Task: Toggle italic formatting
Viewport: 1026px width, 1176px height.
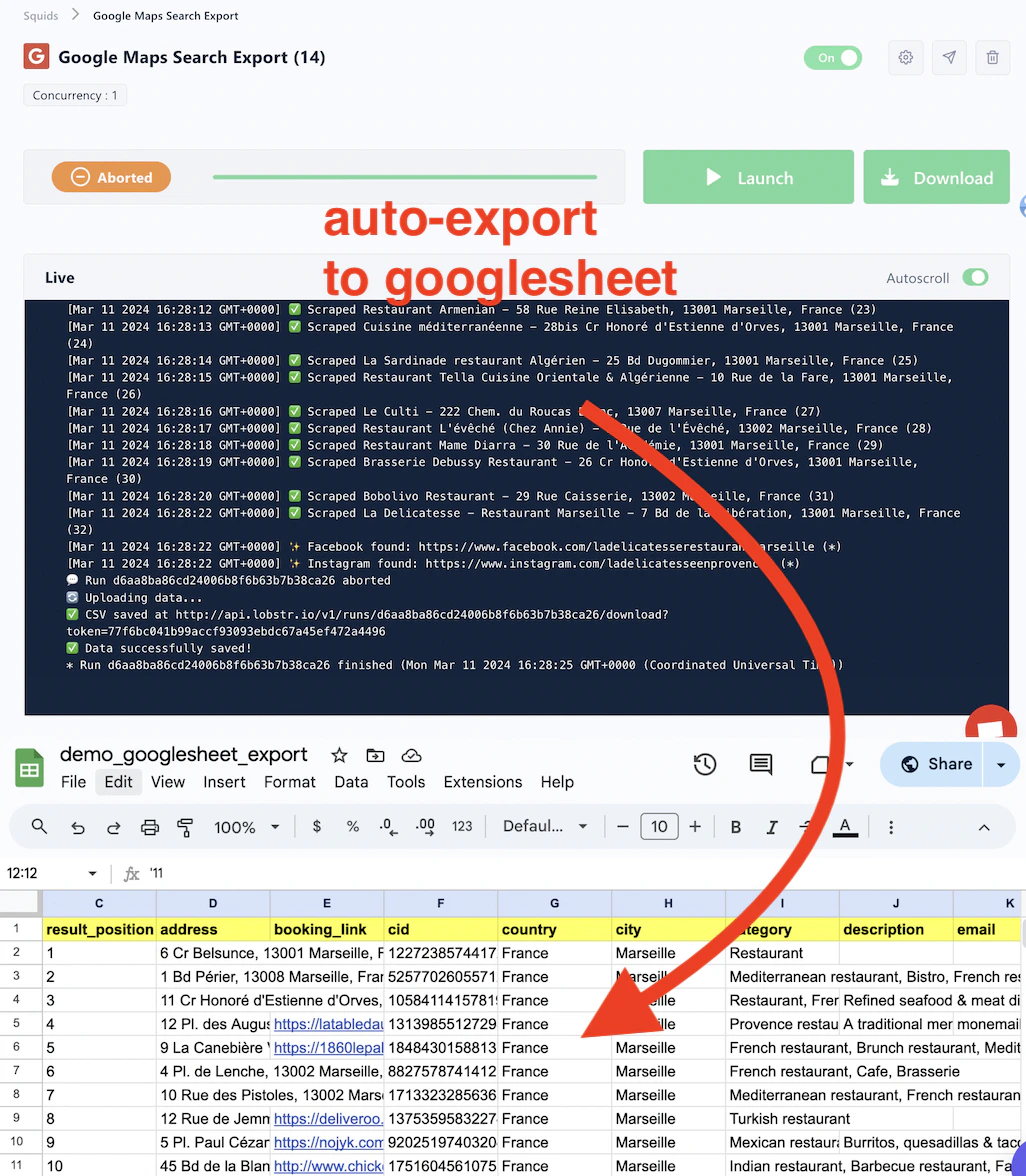Action: pos(772,826)
